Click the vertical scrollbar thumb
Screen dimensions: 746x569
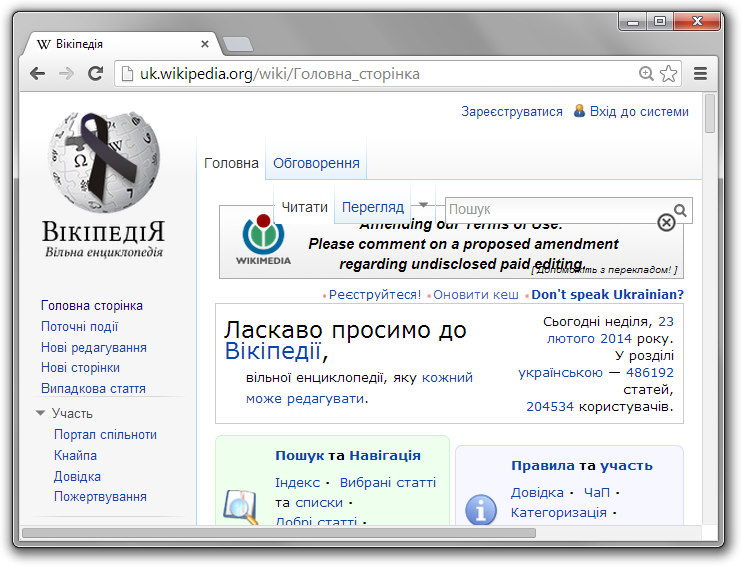[x=709, y=114]
